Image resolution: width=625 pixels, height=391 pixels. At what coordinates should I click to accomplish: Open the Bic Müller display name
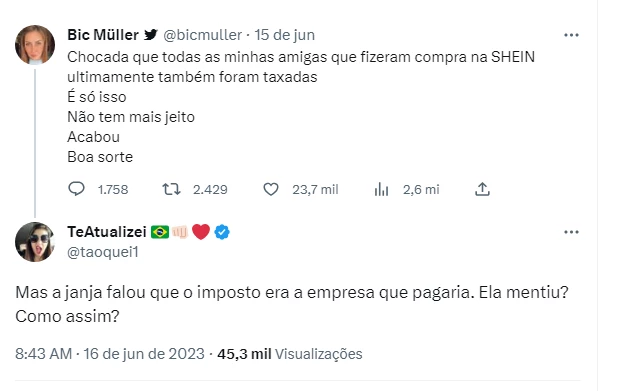point(103,35)
